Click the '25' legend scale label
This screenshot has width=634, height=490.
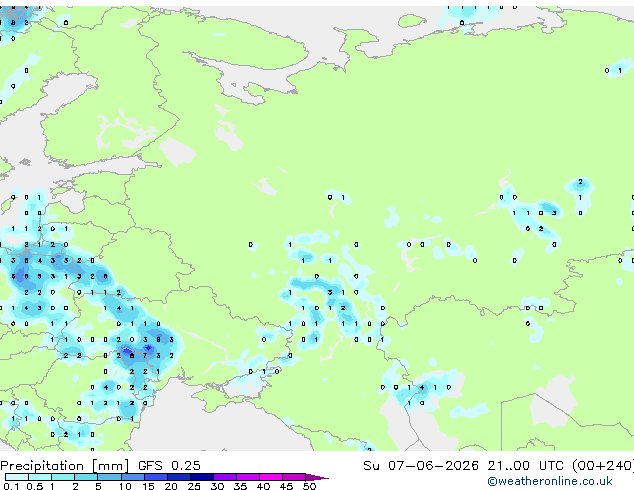coord(194,486)
